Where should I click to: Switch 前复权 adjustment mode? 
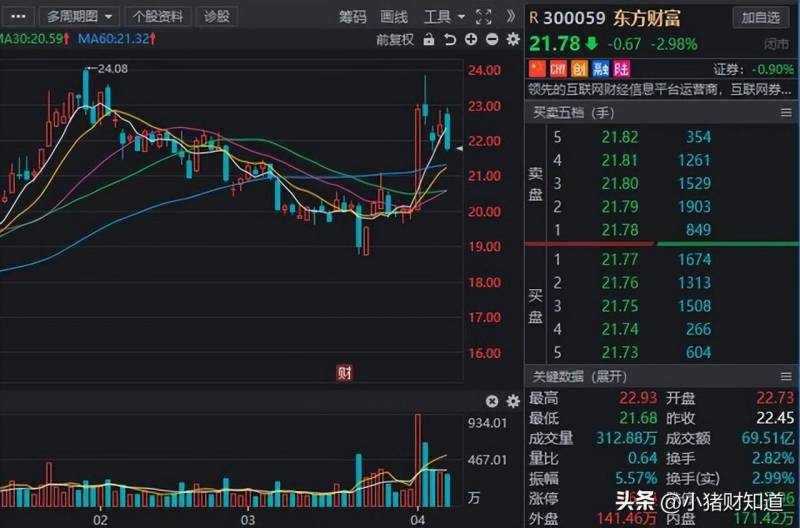(394, 39)
